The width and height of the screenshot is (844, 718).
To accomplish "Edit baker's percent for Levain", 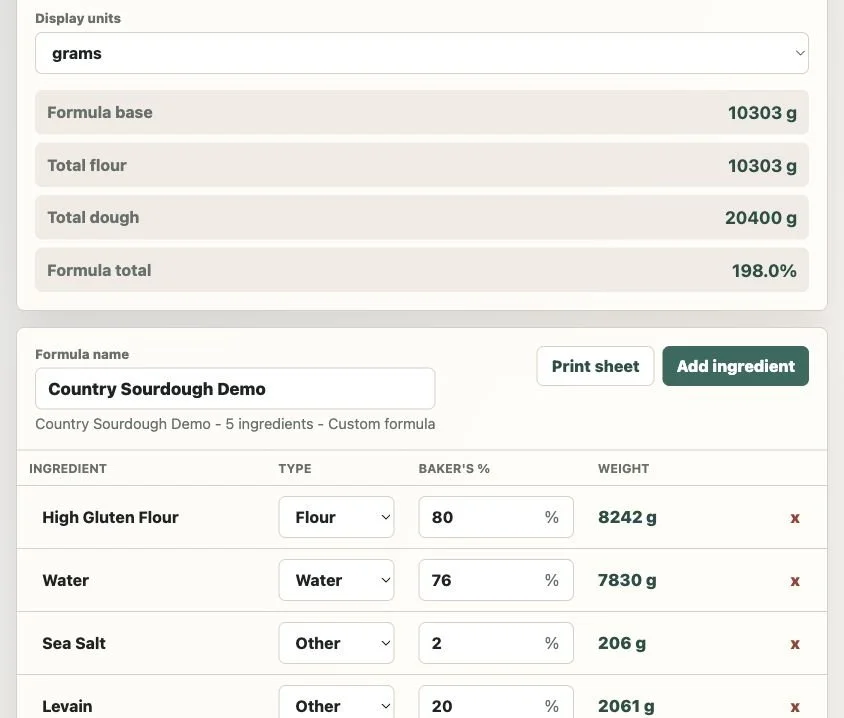I will point(496,704).
